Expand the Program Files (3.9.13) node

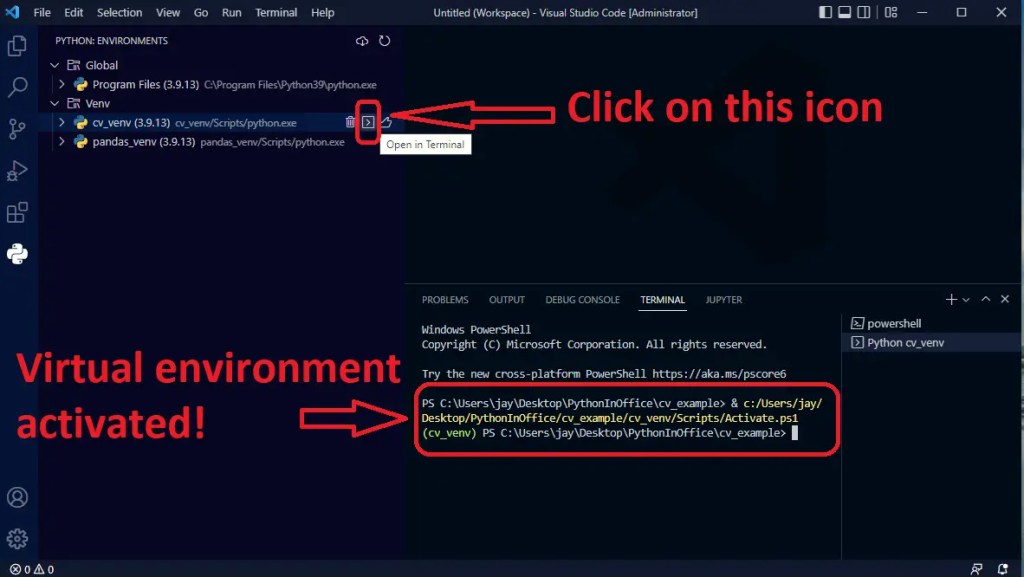pyautogui.click(x=61, y=84)
